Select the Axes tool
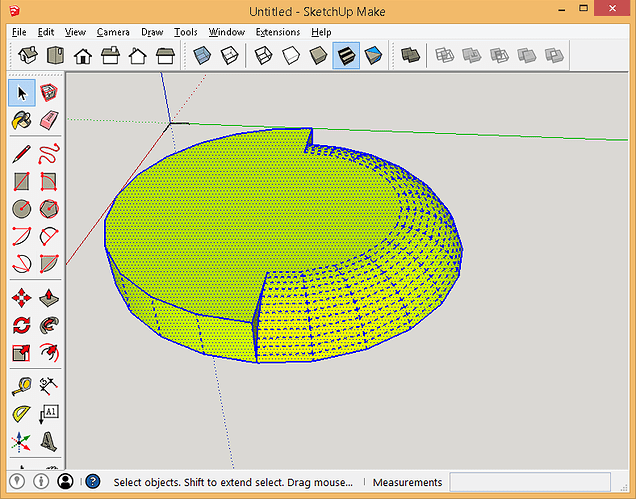The height and width of the screenshot is (499, 636). coord(22,441)
